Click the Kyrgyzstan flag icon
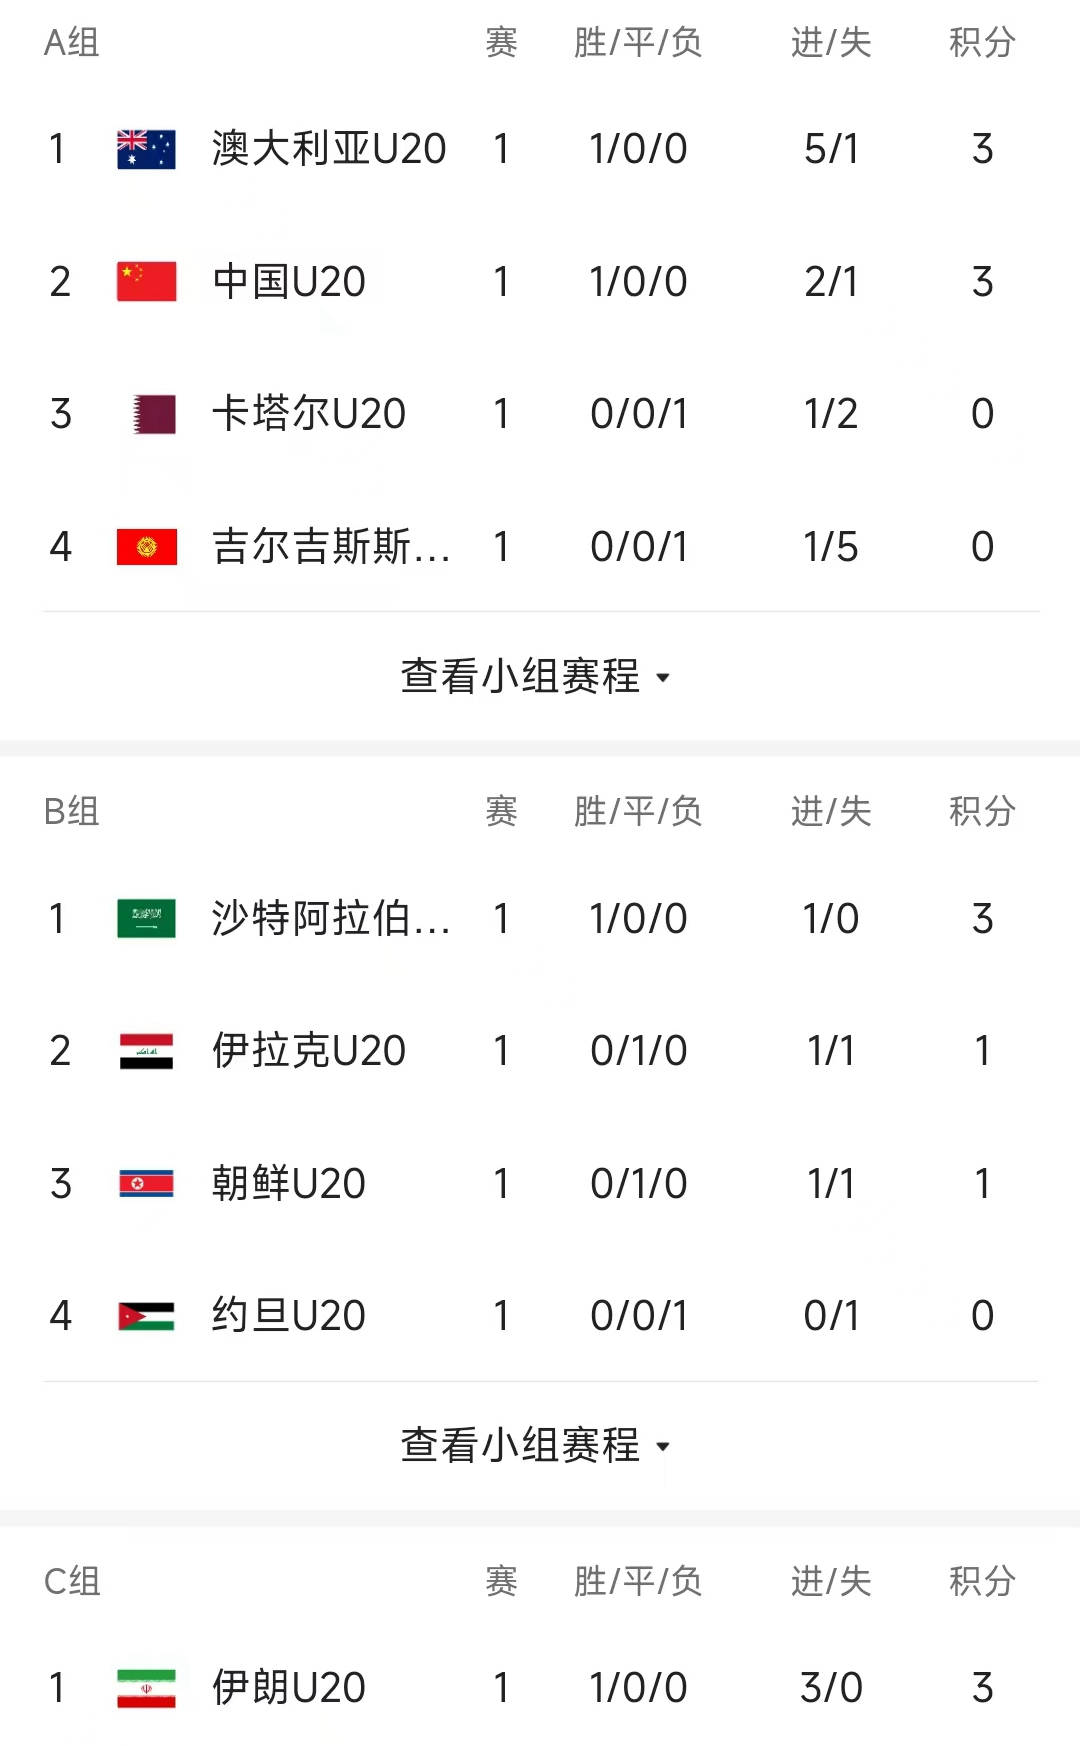 pyautogui.click(x=146, y=547)
